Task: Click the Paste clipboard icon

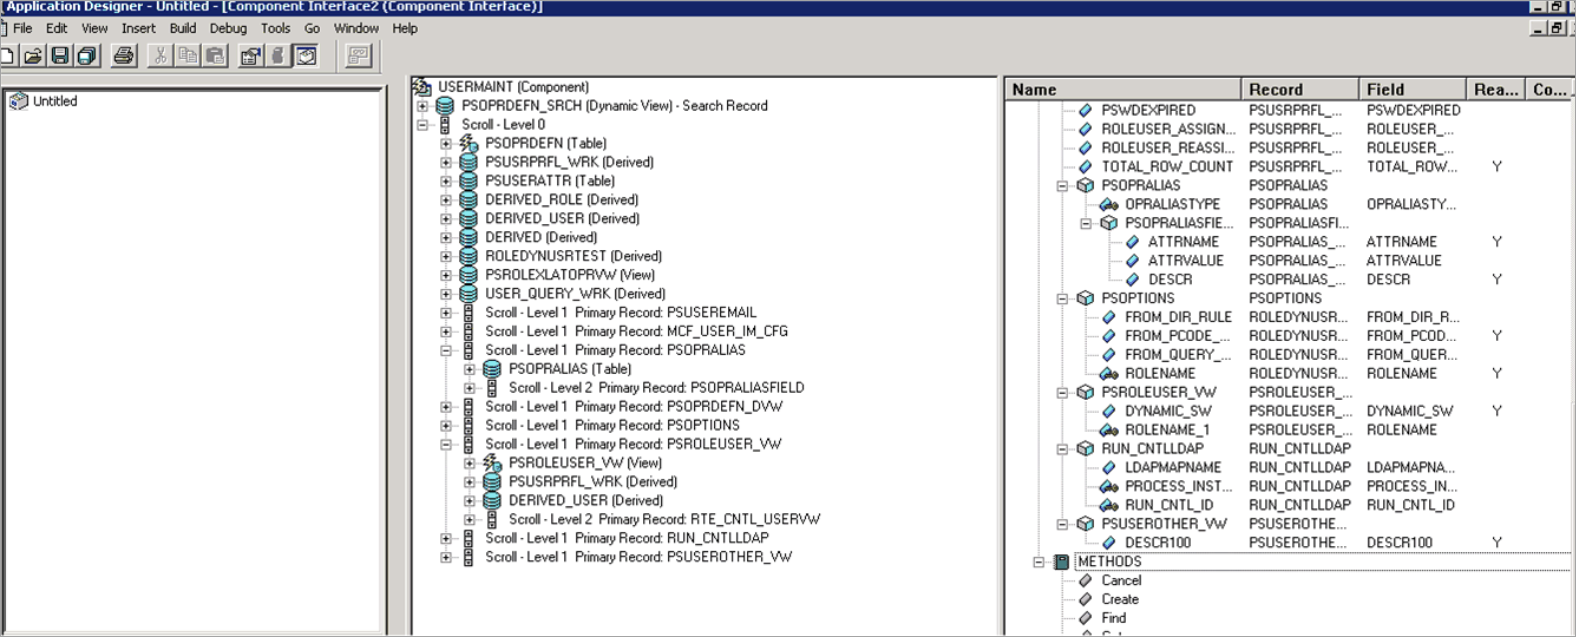Action: (x=214, y=56)
